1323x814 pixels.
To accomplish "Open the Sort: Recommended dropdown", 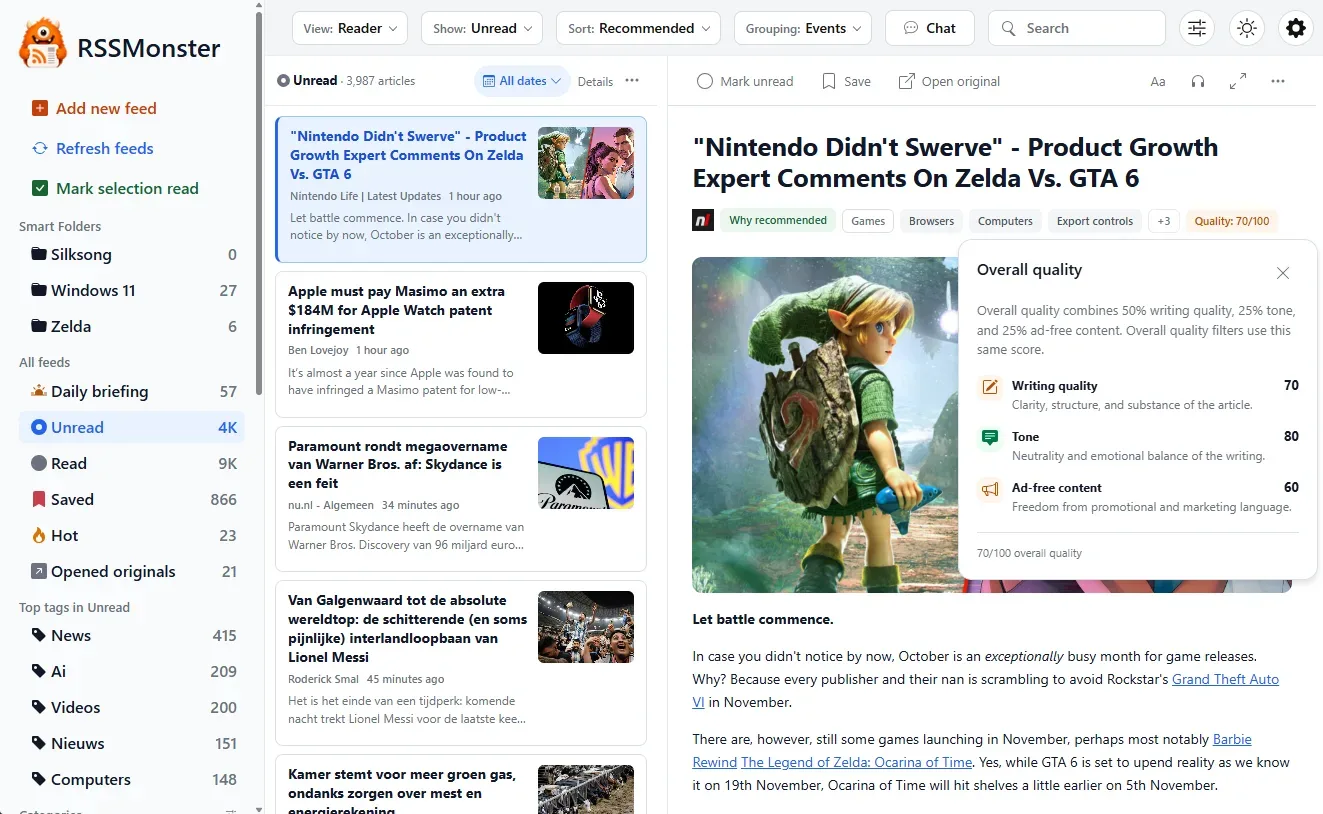I will coord(638,28).
